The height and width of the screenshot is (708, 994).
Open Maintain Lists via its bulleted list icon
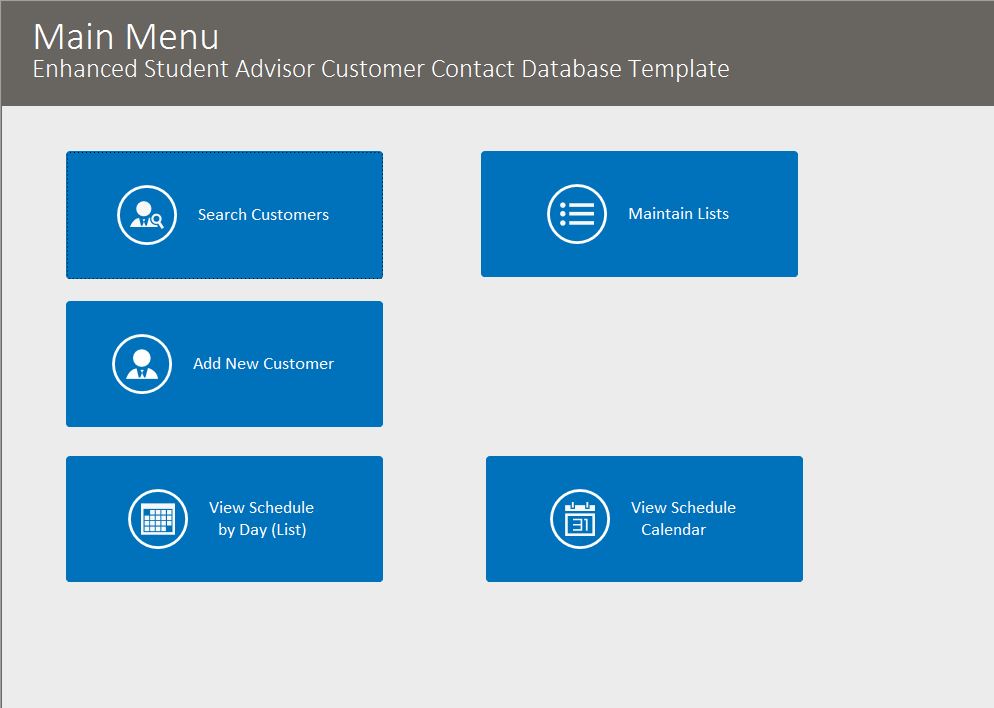[577, 214]
